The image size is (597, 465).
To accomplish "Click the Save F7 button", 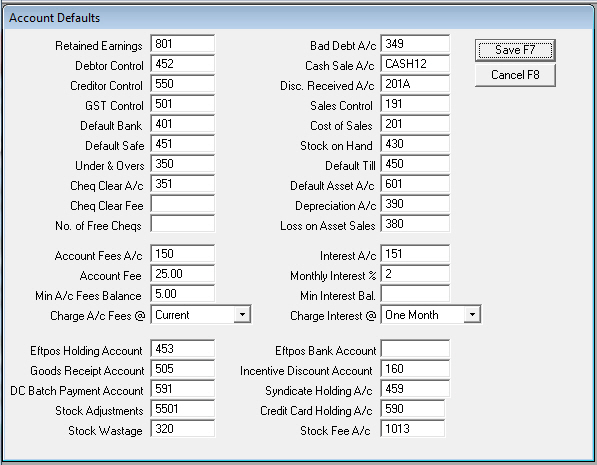I will tap(515, 50).
